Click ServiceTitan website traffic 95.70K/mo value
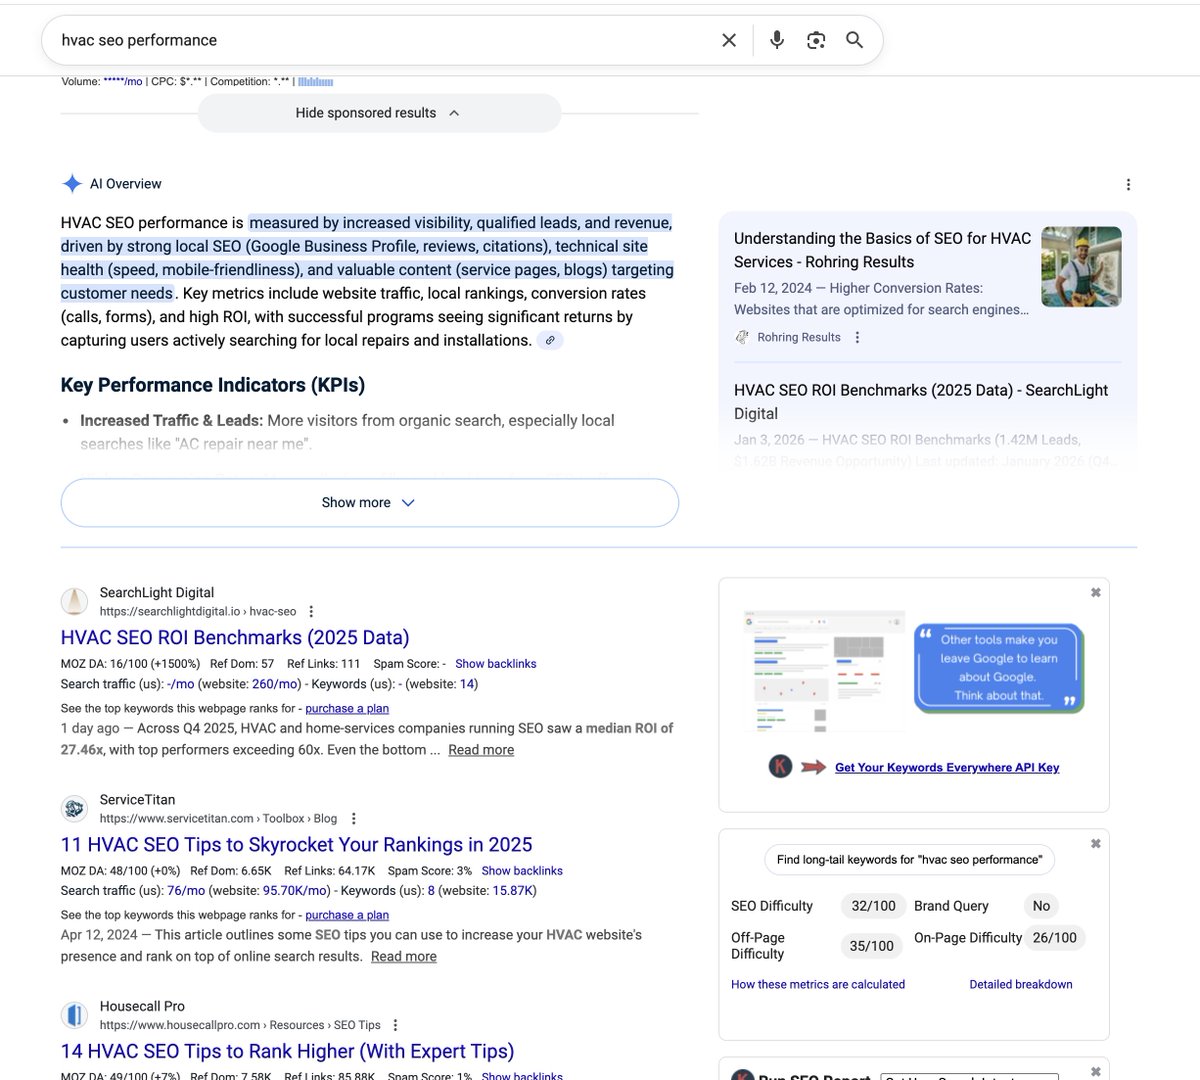 (x=295, y=890)
